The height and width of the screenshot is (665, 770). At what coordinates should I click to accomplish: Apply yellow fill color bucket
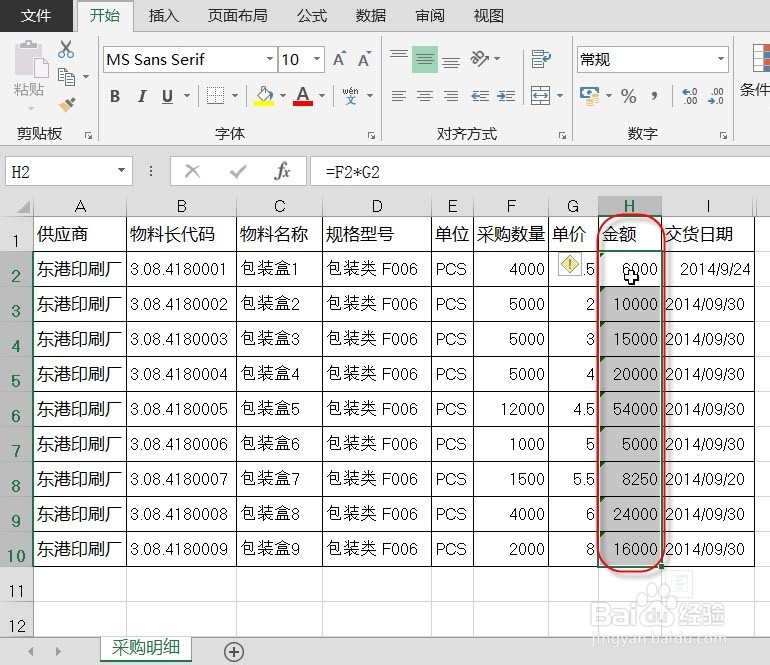(x=264, y=96)
